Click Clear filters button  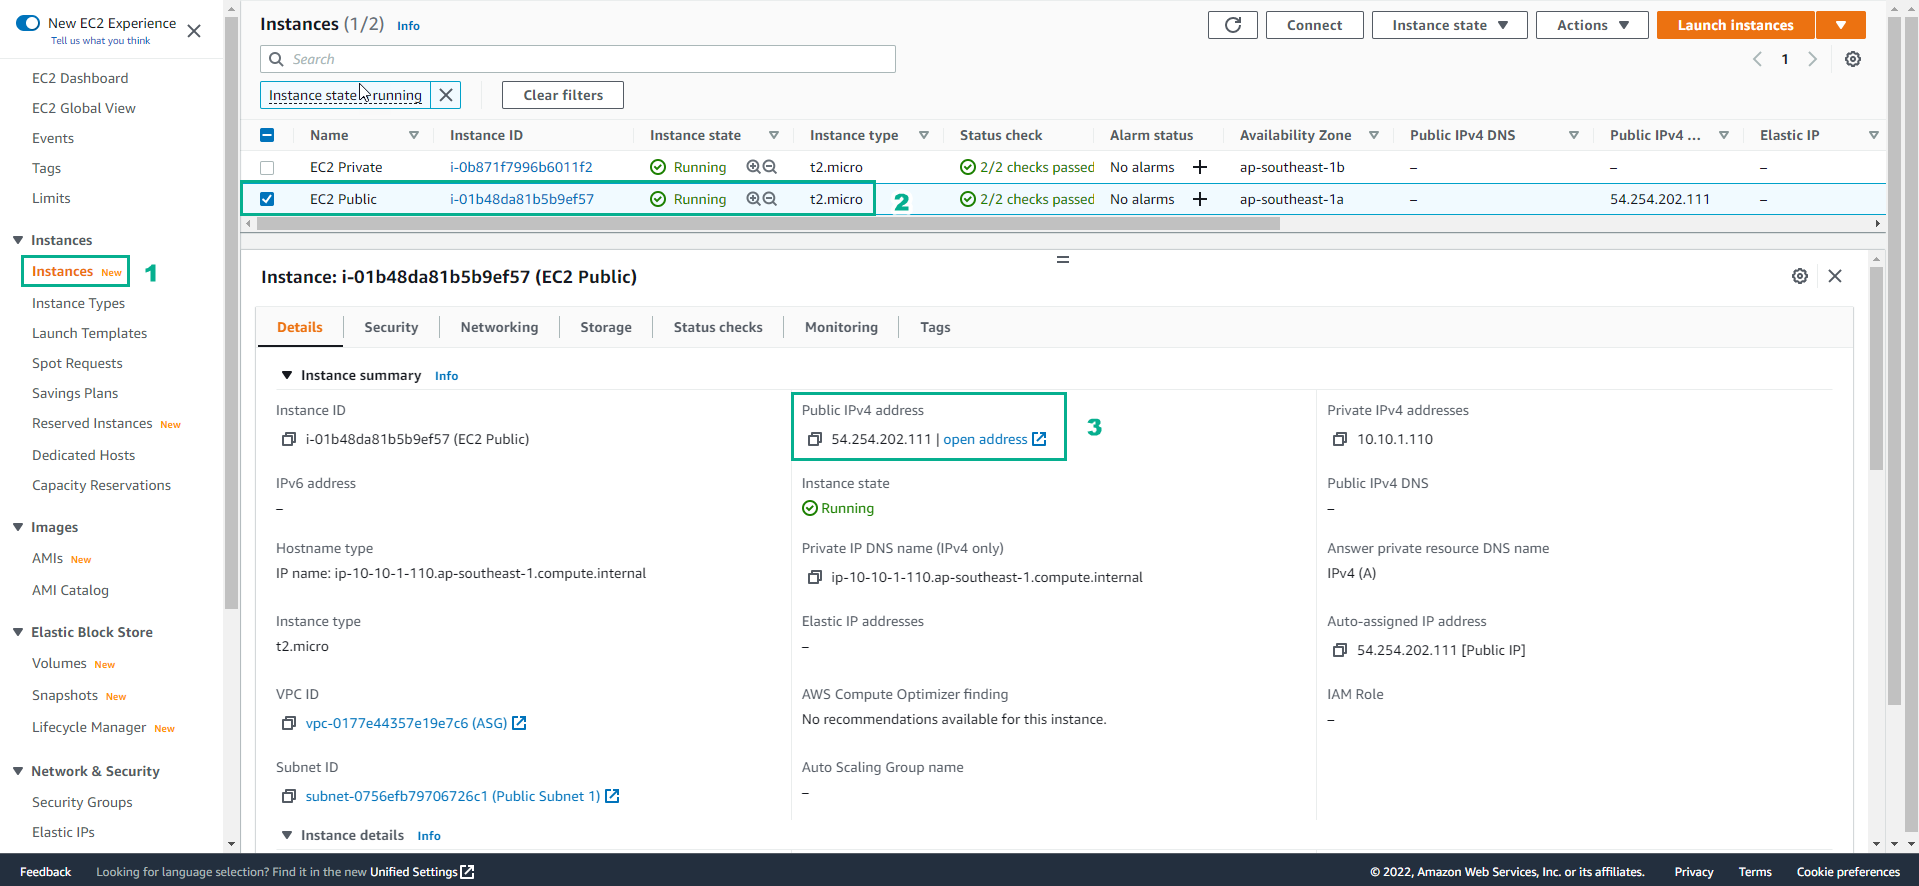(563, 95)
